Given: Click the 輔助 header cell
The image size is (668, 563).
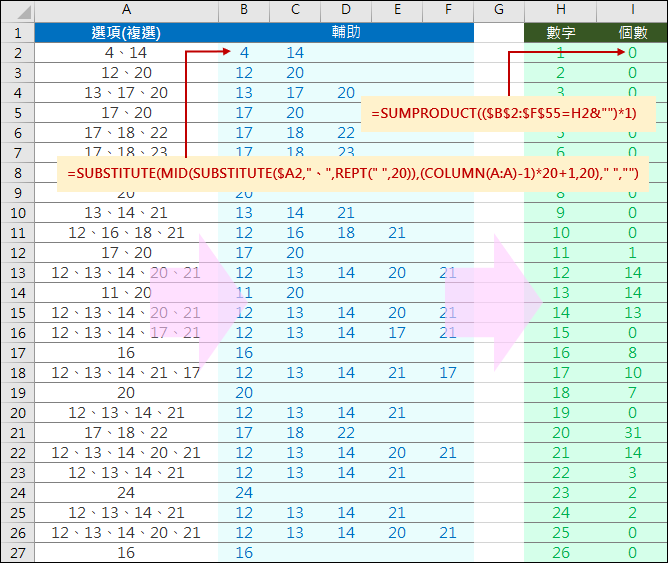Looking at the screenshot, I should click(x=346, y=33).
